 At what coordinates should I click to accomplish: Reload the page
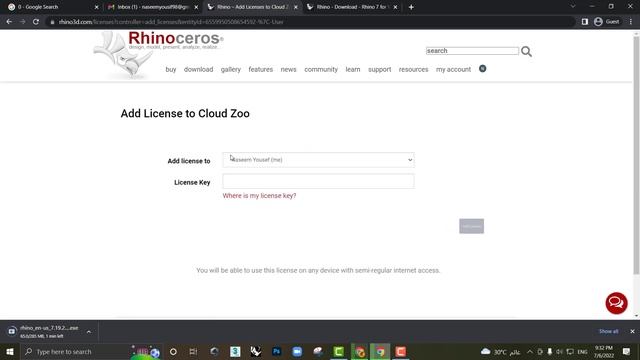coord(36,22)
